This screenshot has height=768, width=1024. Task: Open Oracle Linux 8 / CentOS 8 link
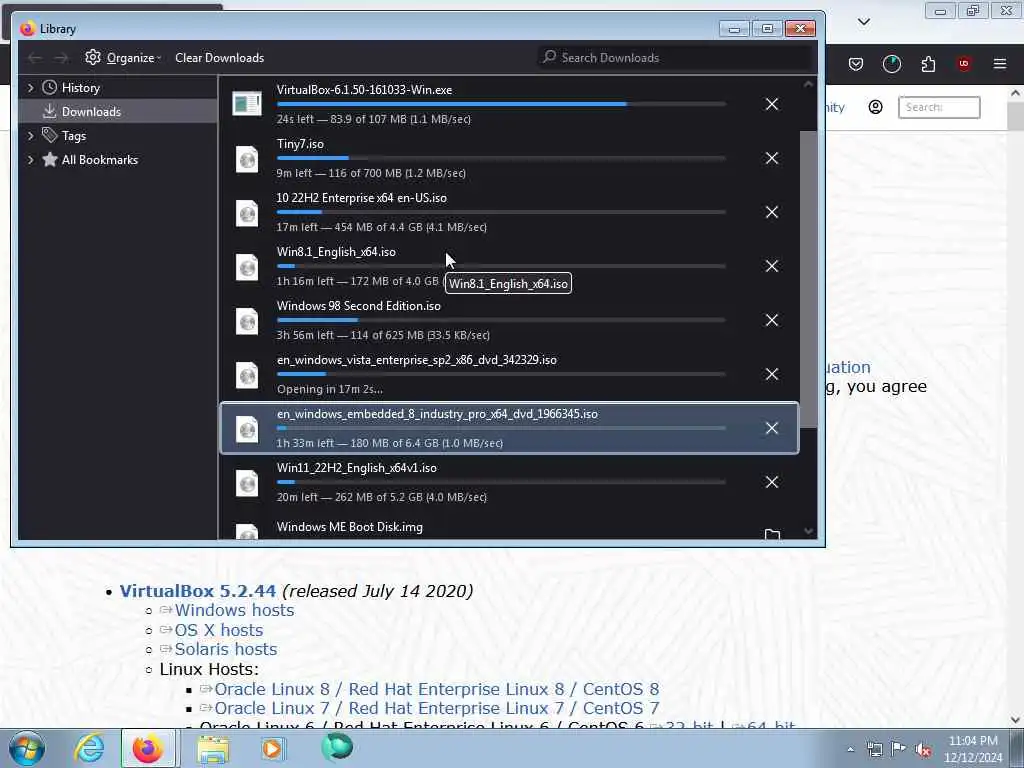(436, 690)
